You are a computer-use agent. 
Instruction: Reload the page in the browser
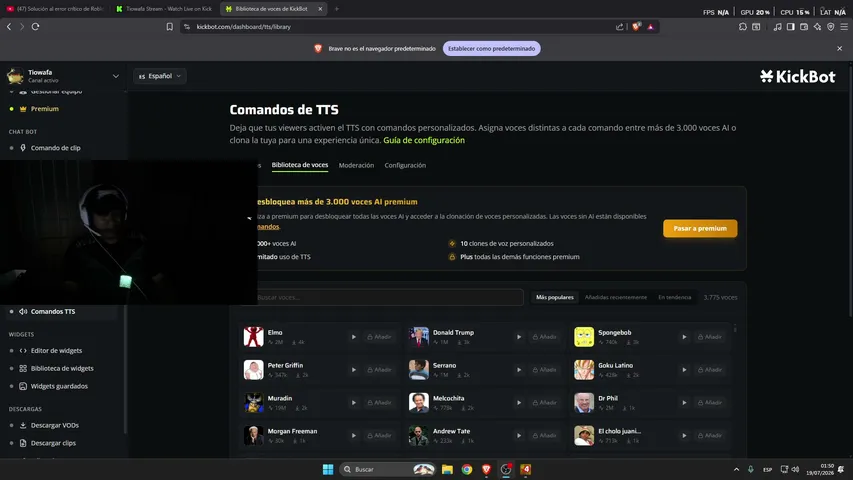tap(35, 27)
